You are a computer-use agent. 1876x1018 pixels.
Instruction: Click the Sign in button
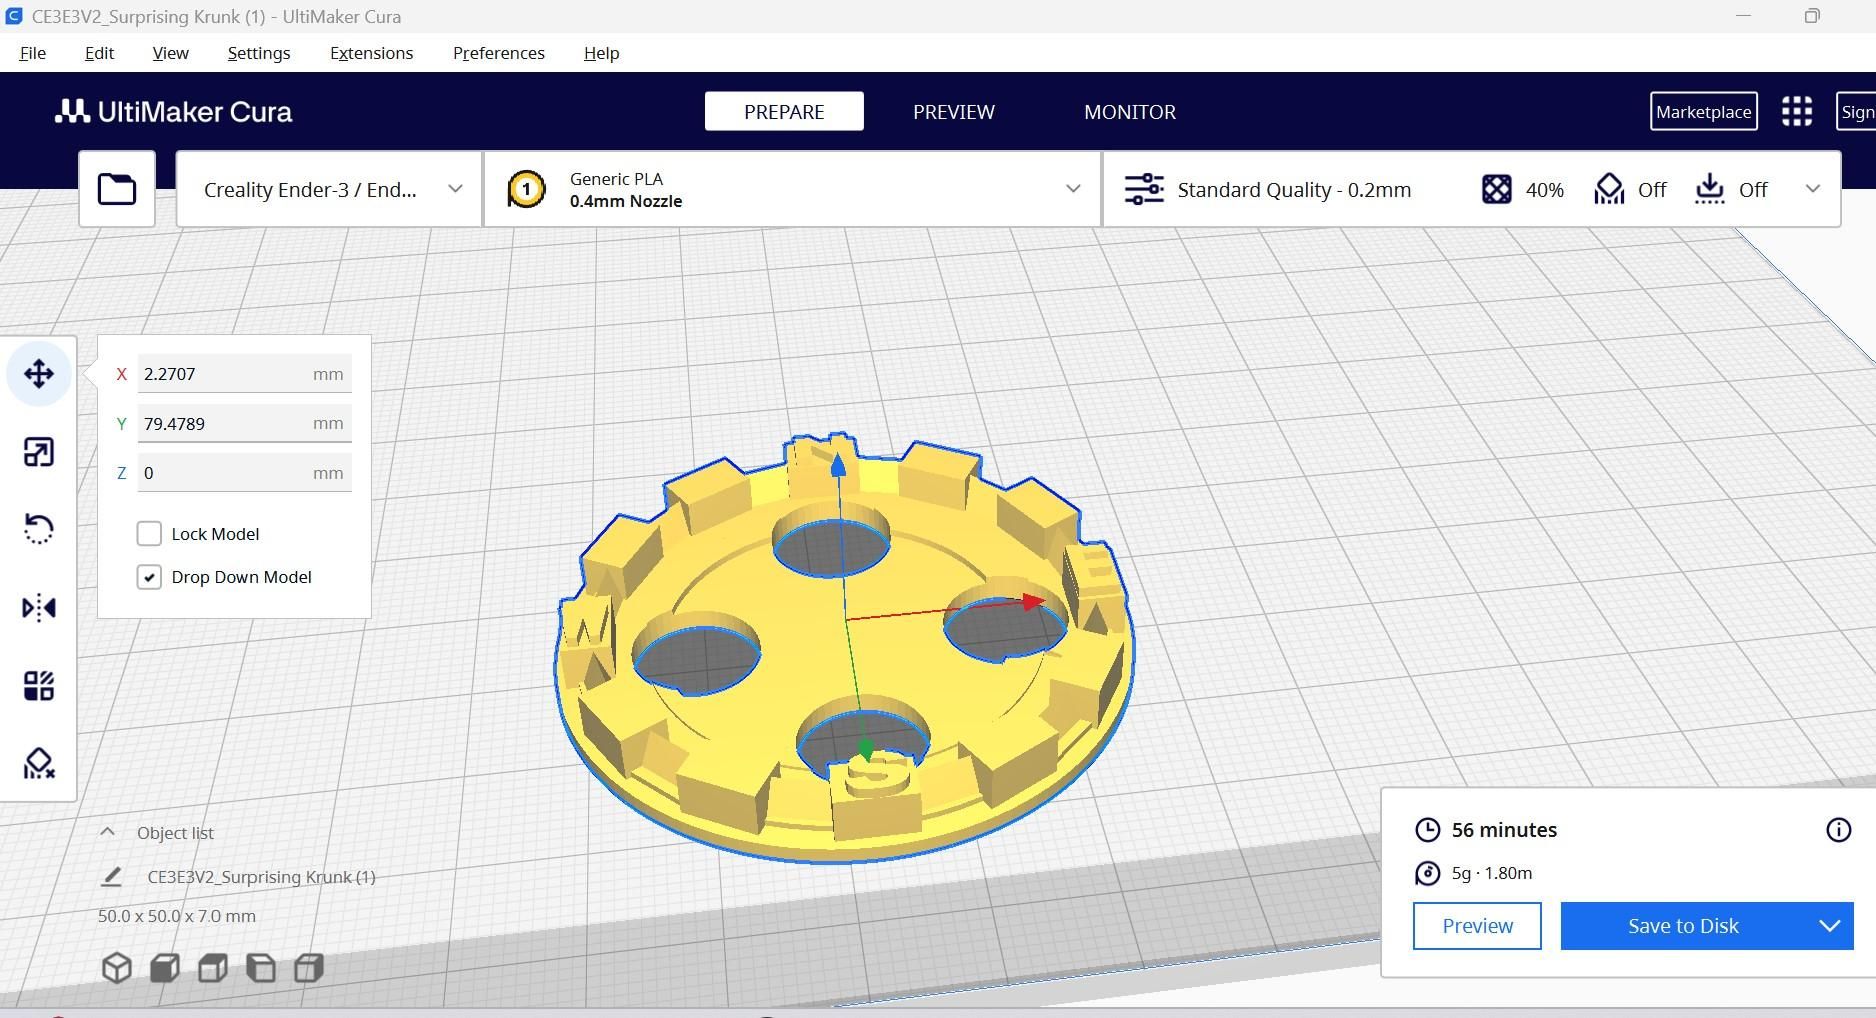click(1857, 111)
